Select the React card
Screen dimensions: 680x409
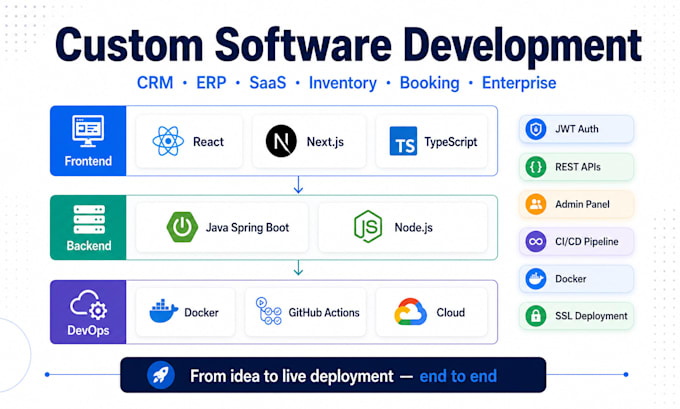[x=189, y=141]
